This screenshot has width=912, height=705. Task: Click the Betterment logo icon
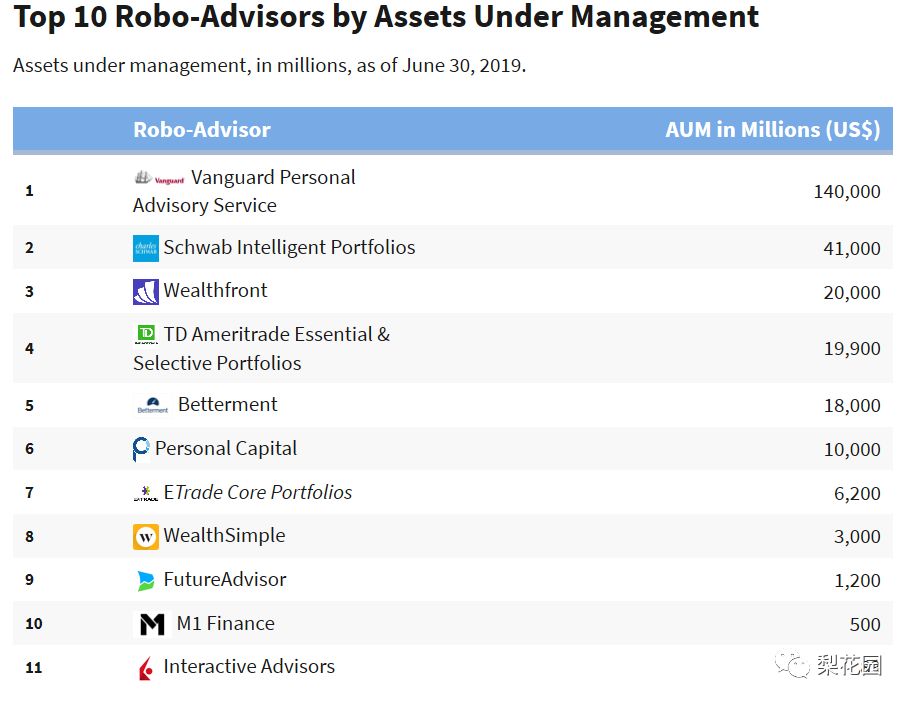coord(152,405)
